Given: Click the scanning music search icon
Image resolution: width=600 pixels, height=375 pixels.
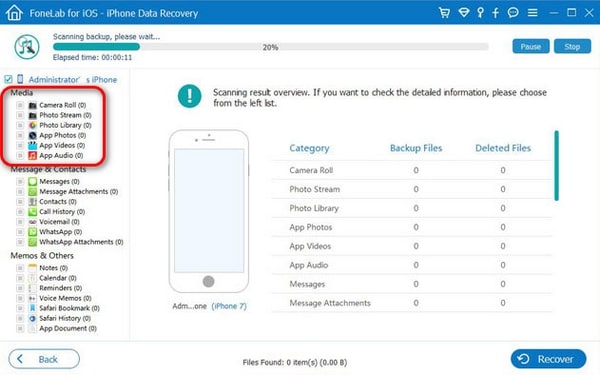Looking at the screenshot, I should tap(27, 47).
